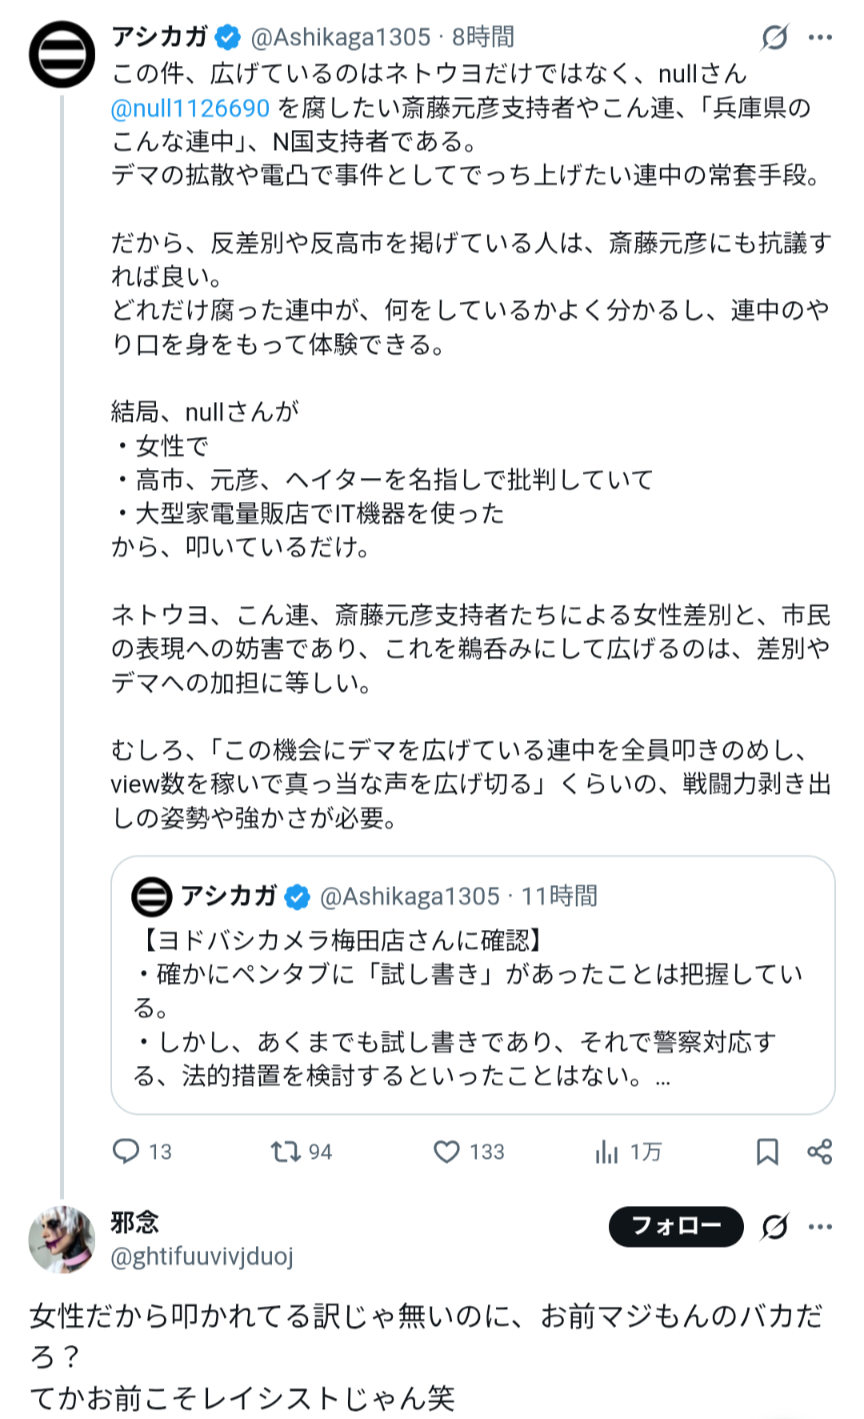Tap the @ghtifuuvivjduoj handle

pos(202,1256)
